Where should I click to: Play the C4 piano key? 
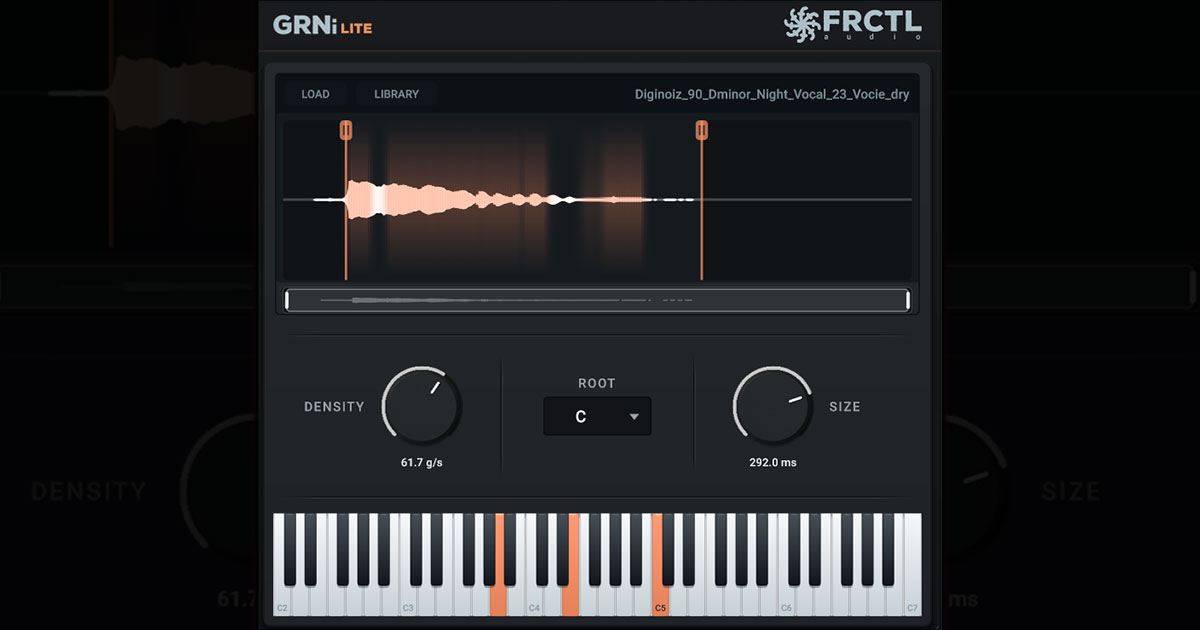[534, 600]
